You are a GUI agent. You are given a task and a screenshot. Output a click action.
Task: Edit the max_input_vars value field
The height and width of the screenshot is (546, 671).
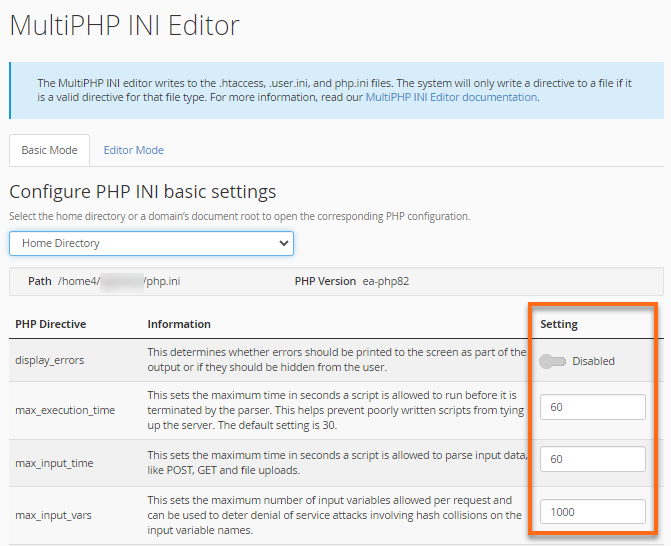(593, 512)
